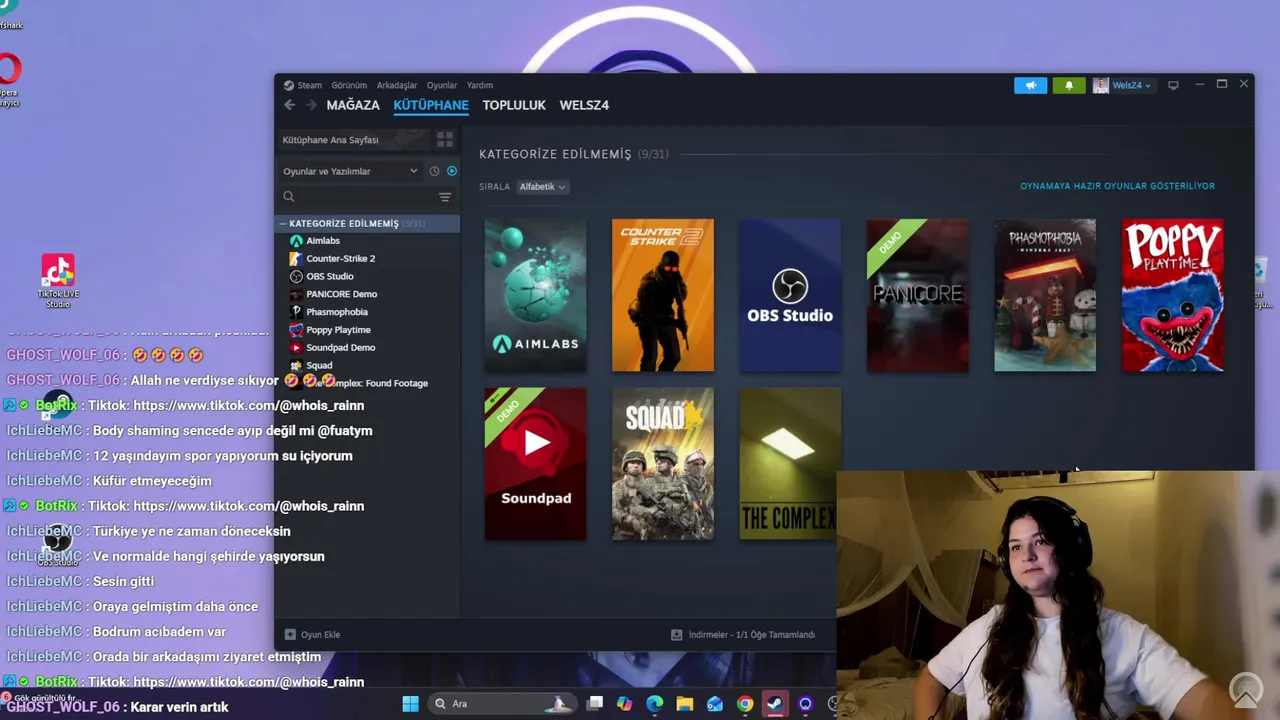1280x720 pixels.
Task: Go forward with Steam's right arrow
Action: tap(311, 105)
